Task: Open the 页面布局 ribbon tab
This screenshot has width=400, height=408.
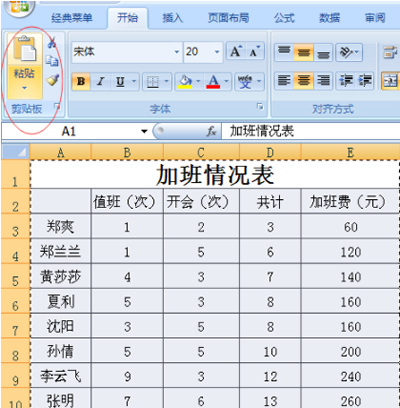Action: pyautogui.click(x=229, y=18)
